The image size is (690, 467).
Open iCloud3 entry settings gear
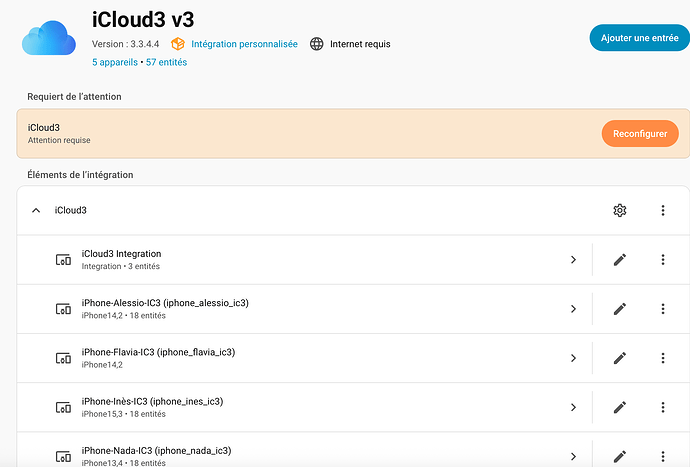[x=620, y=210]
